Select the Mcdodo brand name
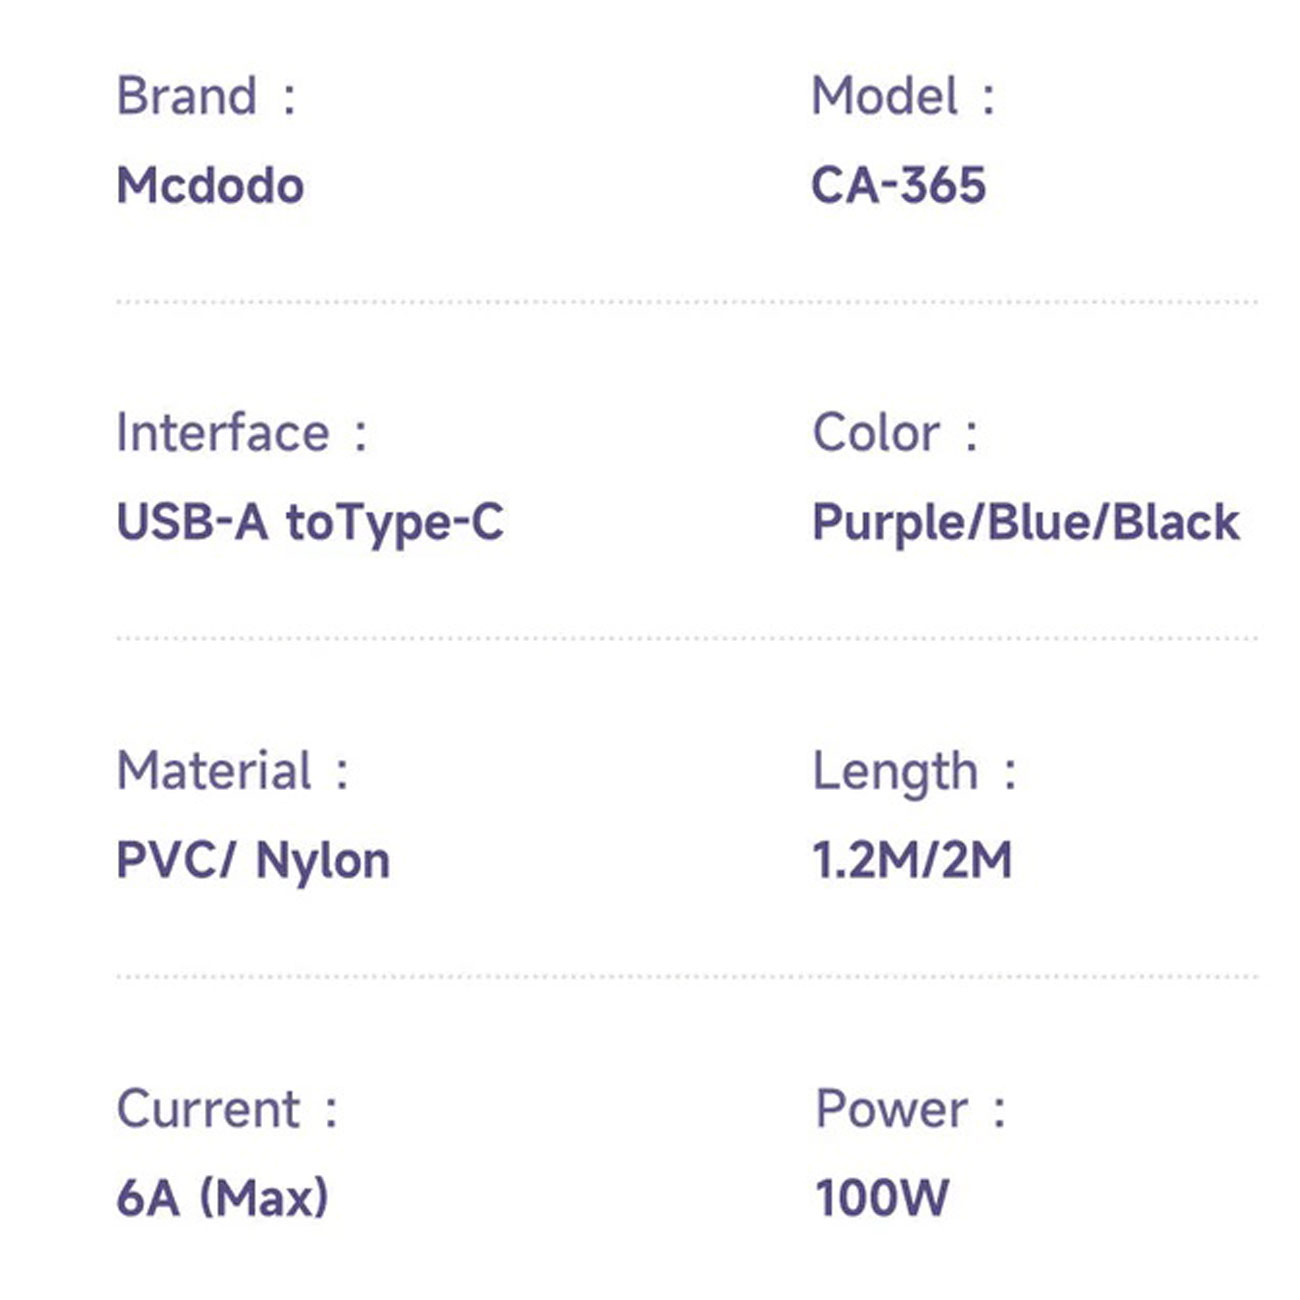1300x1300 pixels. click(x=210, y=186)
